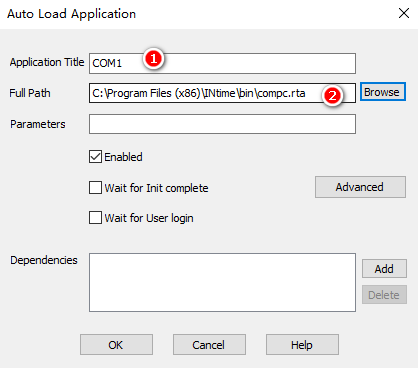The image size is (418, 368).
Task: Click the Dependencies label
Action: point(44,260)
